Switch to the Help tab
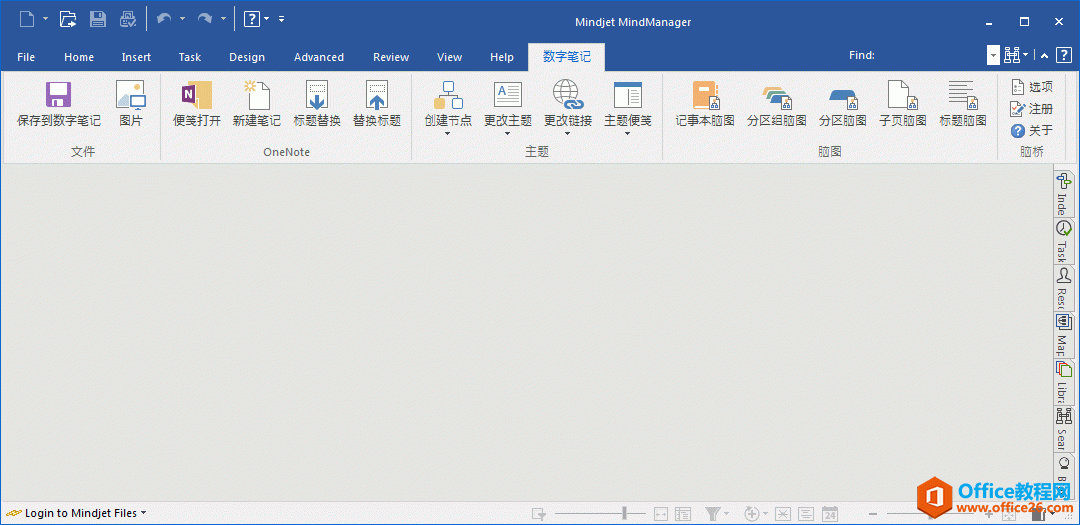 click(502, 57)
